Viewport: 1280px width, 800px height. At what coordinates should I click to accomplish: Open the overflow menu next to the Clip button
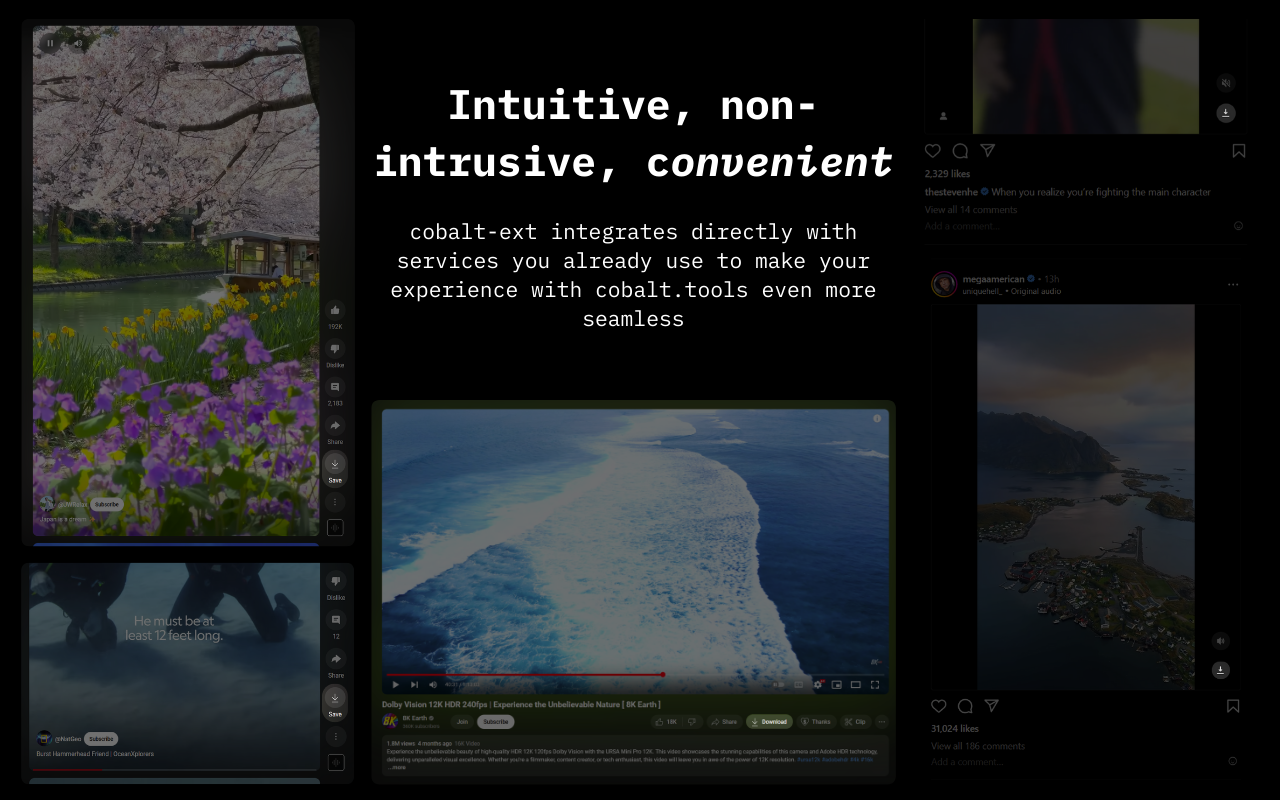[882, 722]
